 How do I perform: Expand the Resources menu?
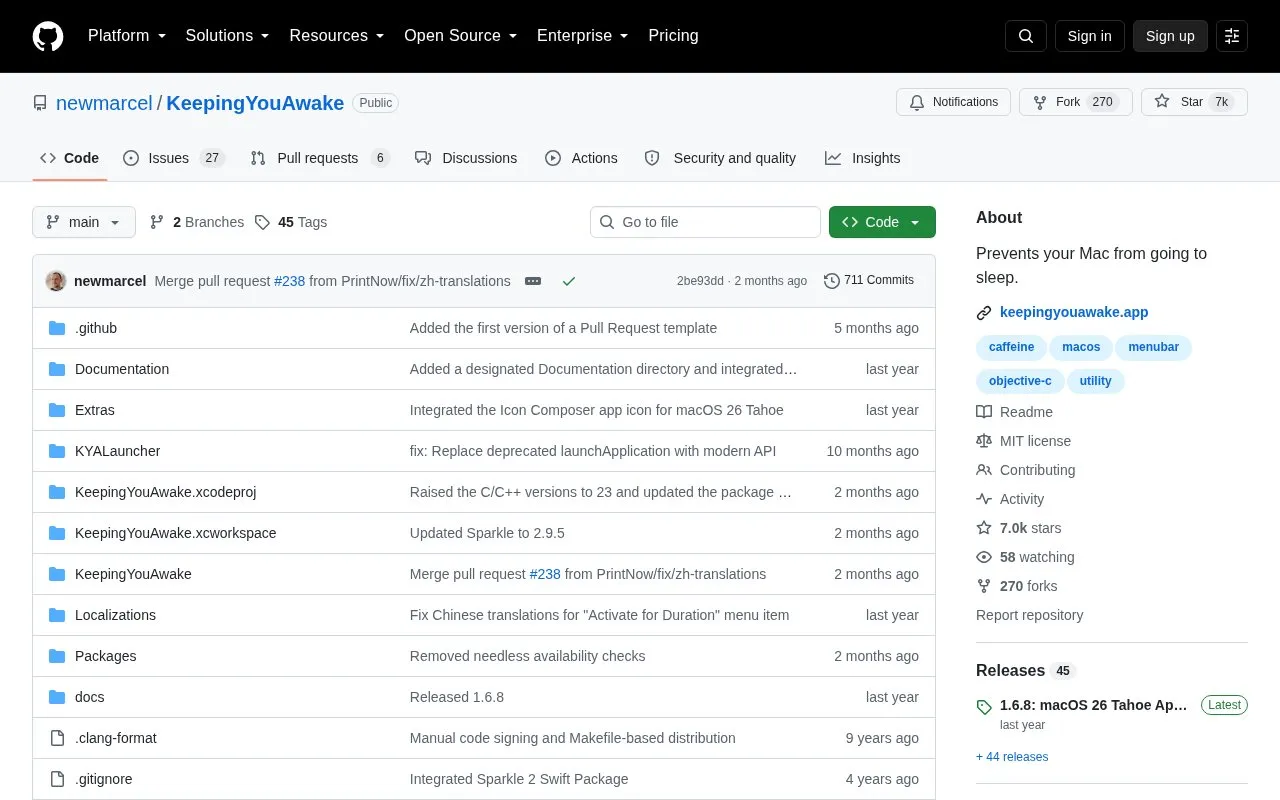click(x=337, y=36)
